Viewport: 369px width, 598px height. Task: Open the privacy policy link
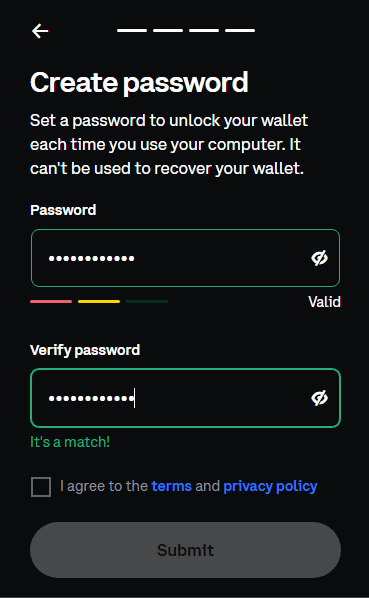click(x=270, y=486)
